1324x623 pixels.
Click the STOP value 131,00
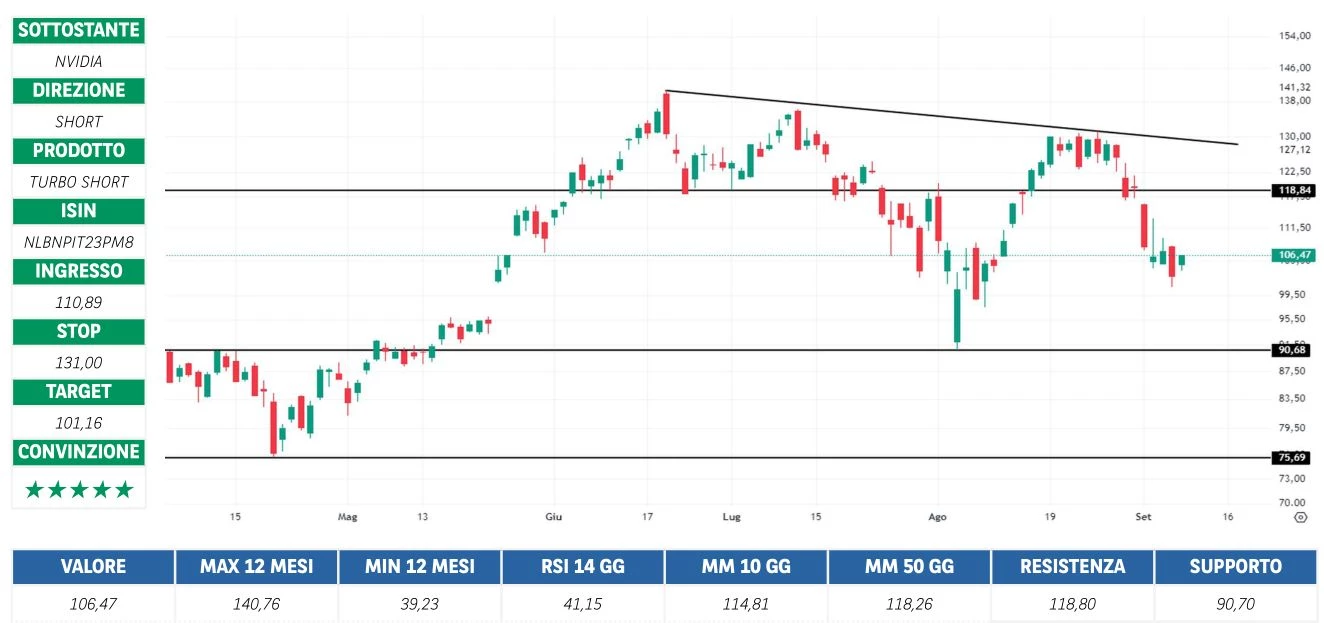(x=79, y=362)
